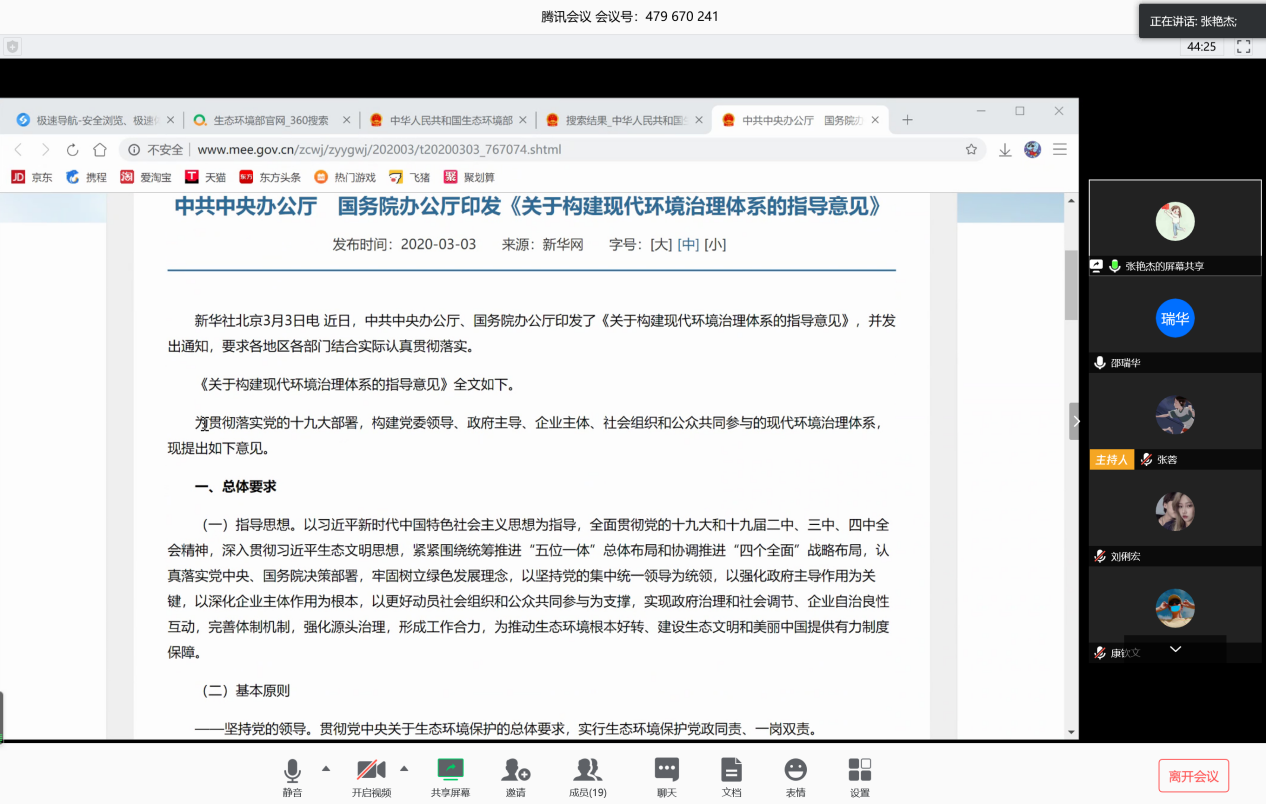Open the 成员(19) members list

click(588, 770)
